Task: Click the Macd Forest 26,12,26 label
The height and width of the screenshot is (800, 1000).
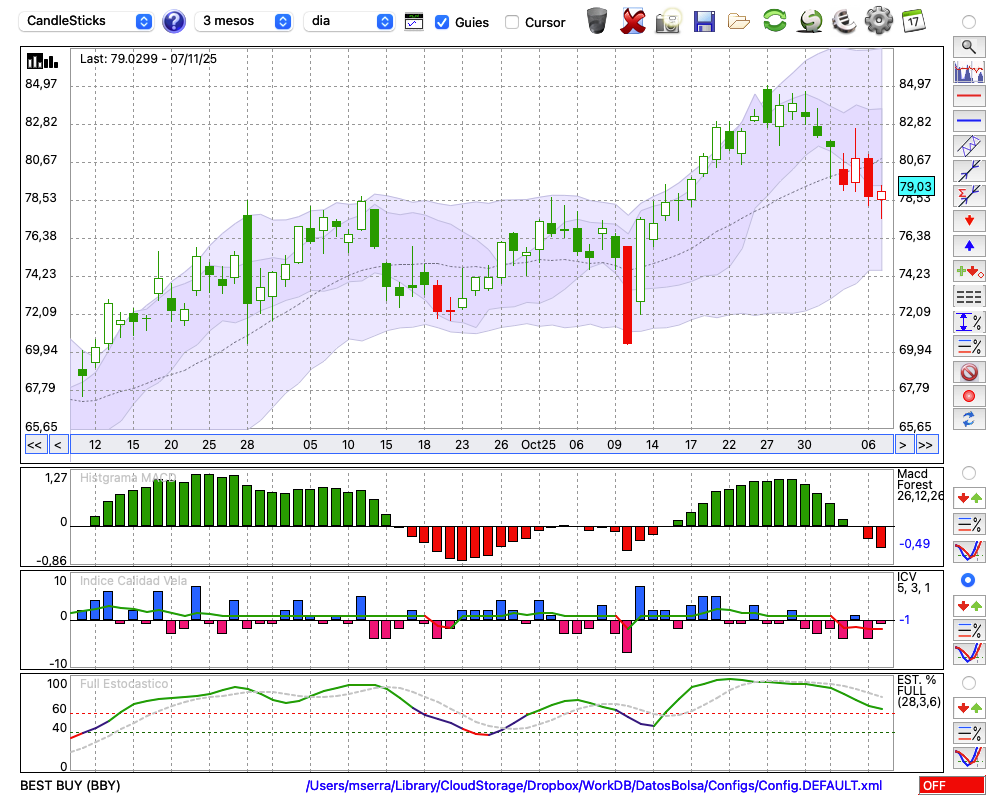Action: (x=920, y=485)
